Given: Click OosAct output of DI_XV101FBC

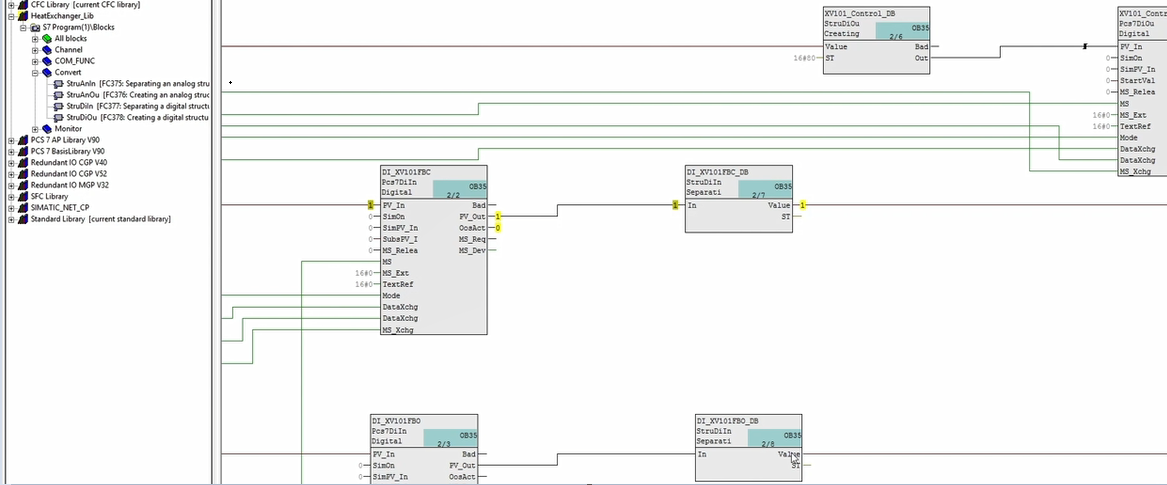Looking at the screenshot, I should coord(473,228).
